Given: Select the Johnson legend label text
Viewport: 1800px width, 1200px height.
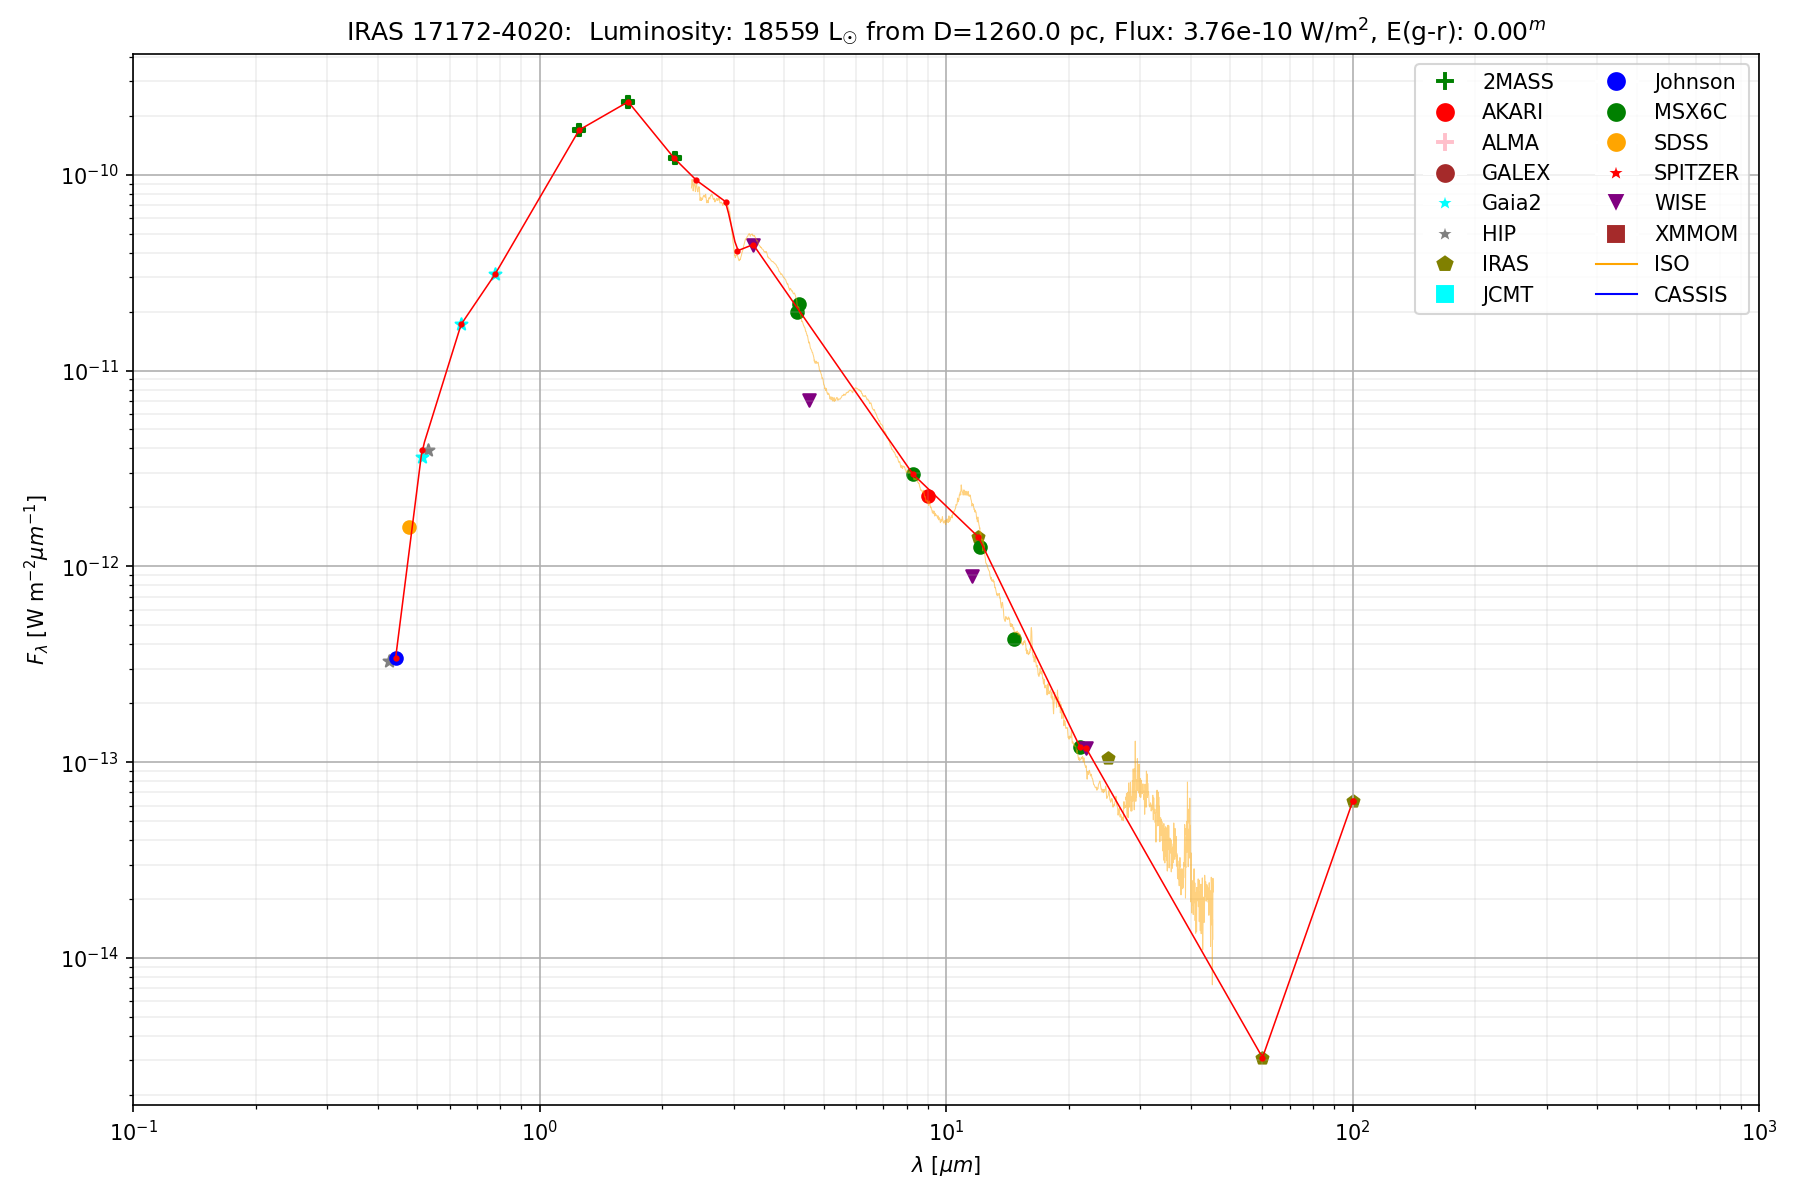Looking at the screenshot, I should (x=1694, y=82).
